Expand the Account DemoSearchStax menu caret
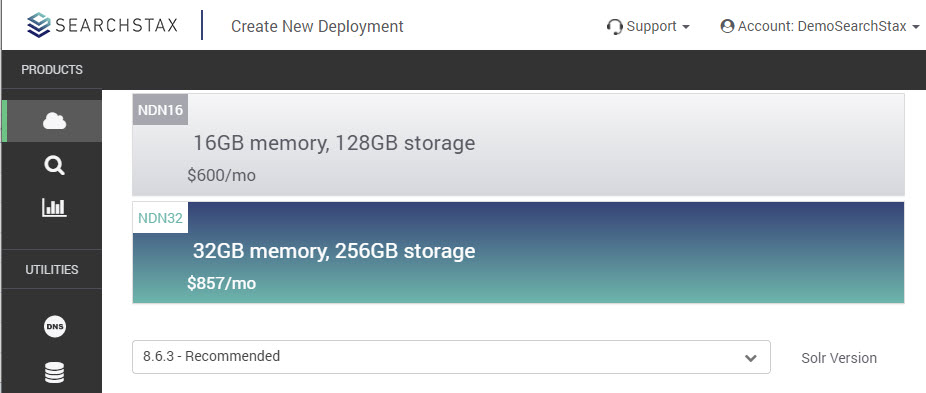 click(x=916, y=27)
